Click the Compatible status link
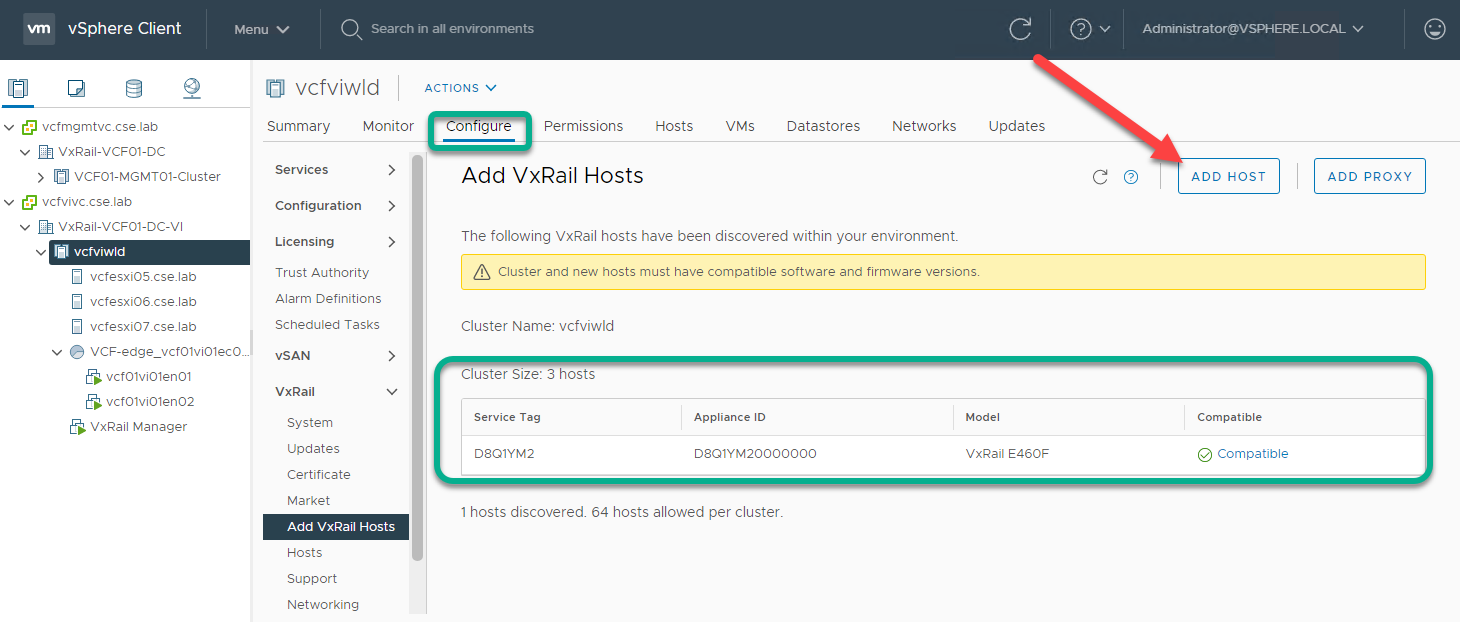This screenshot has width=1460, height=622. 1252,454
